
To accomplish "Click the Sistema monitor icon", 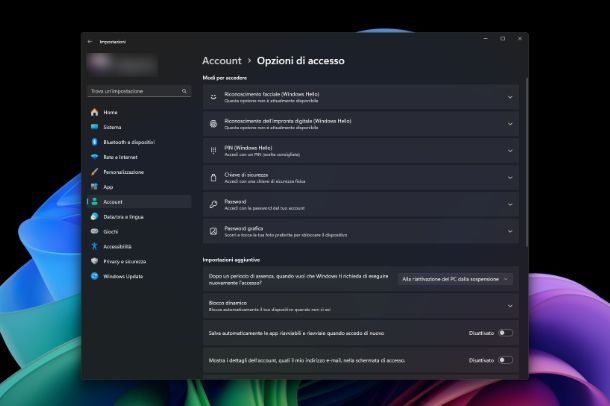I will pyautogui.click(x=94, y=127).
